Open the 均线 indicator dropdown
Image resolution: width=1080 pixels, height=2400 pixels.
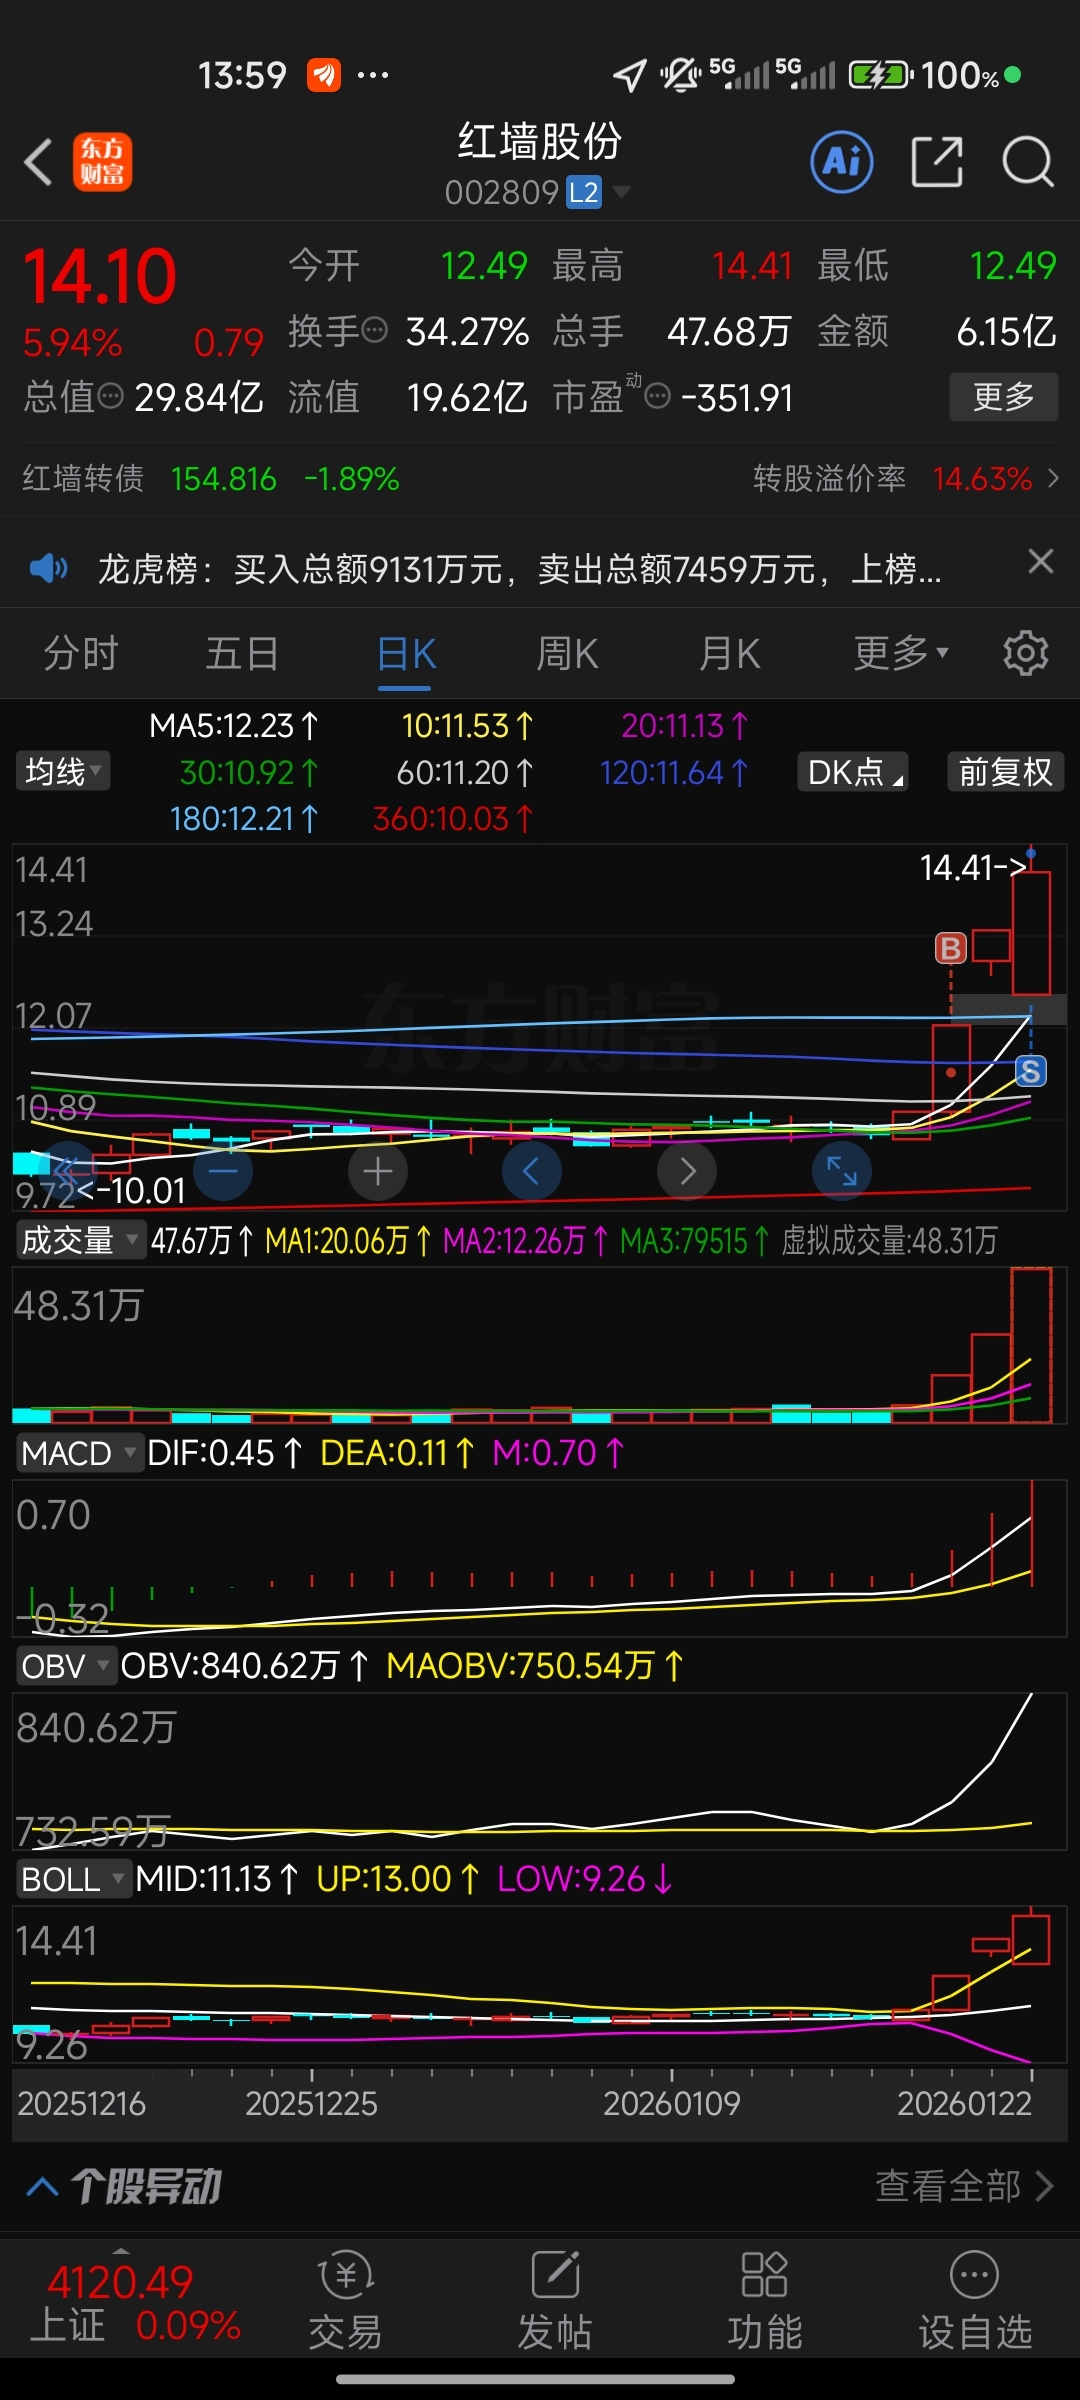click(62, 771)
